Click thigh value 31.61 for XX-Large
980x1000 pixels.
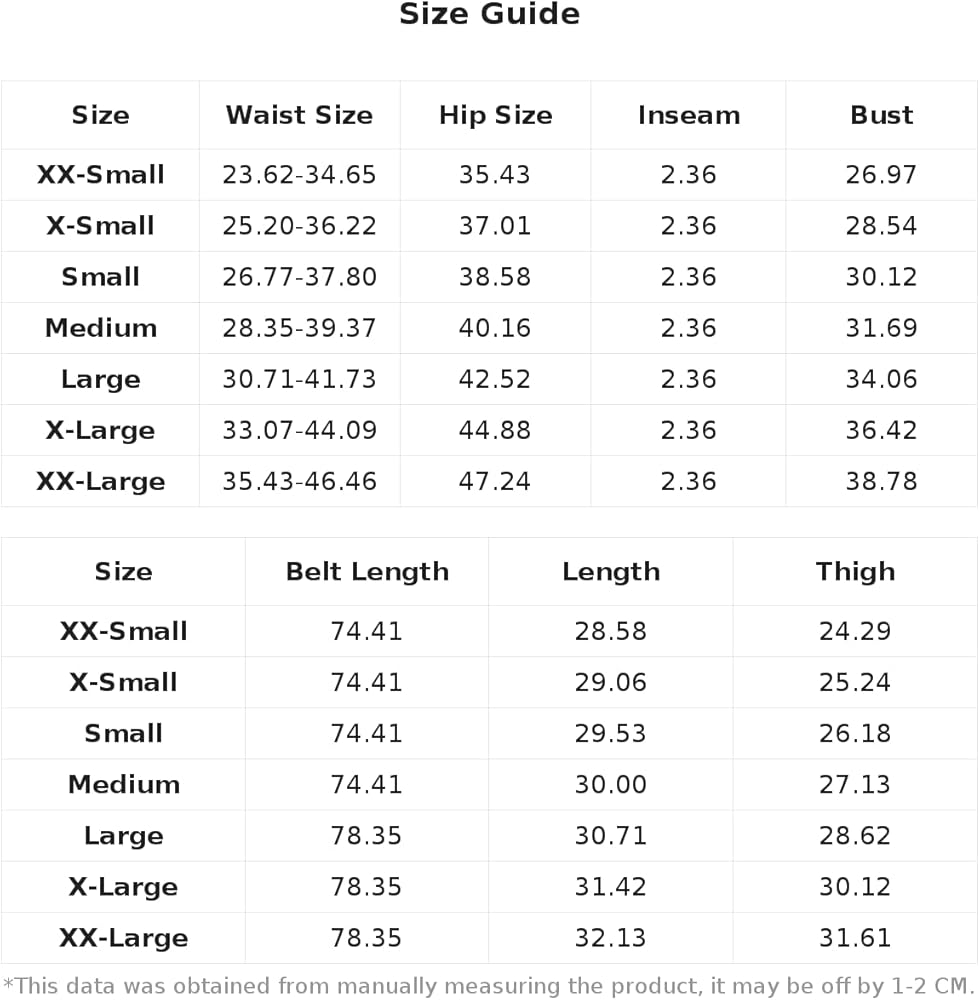(854, 938)
